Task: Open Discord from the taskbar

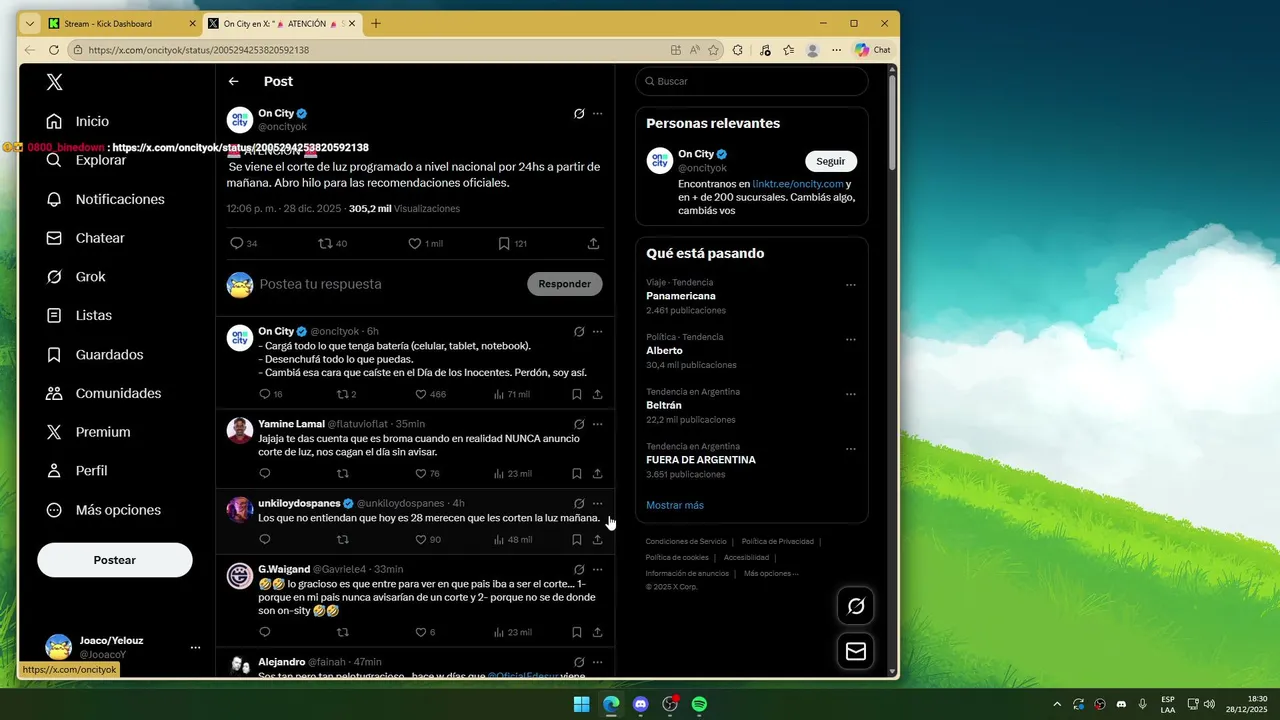Action: (641, 704)
